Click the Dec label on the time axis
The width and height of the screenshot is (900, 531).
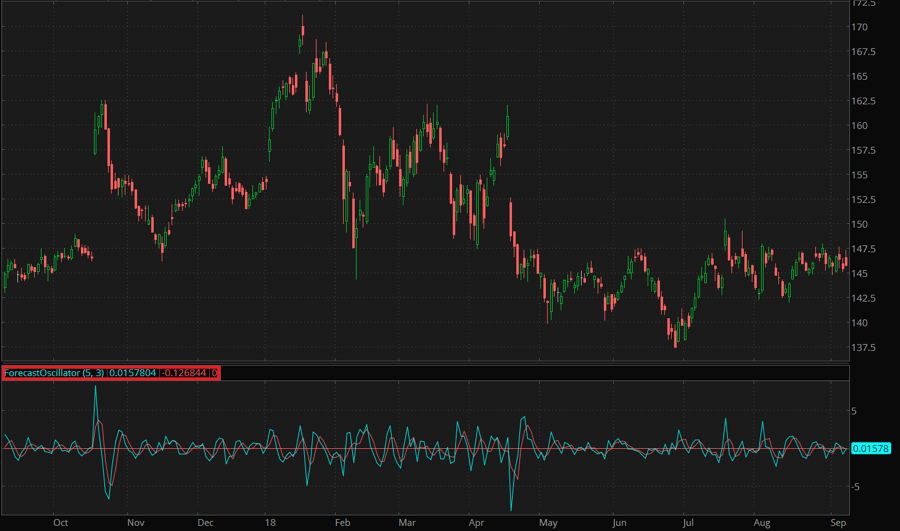click(x=205, y=522)
